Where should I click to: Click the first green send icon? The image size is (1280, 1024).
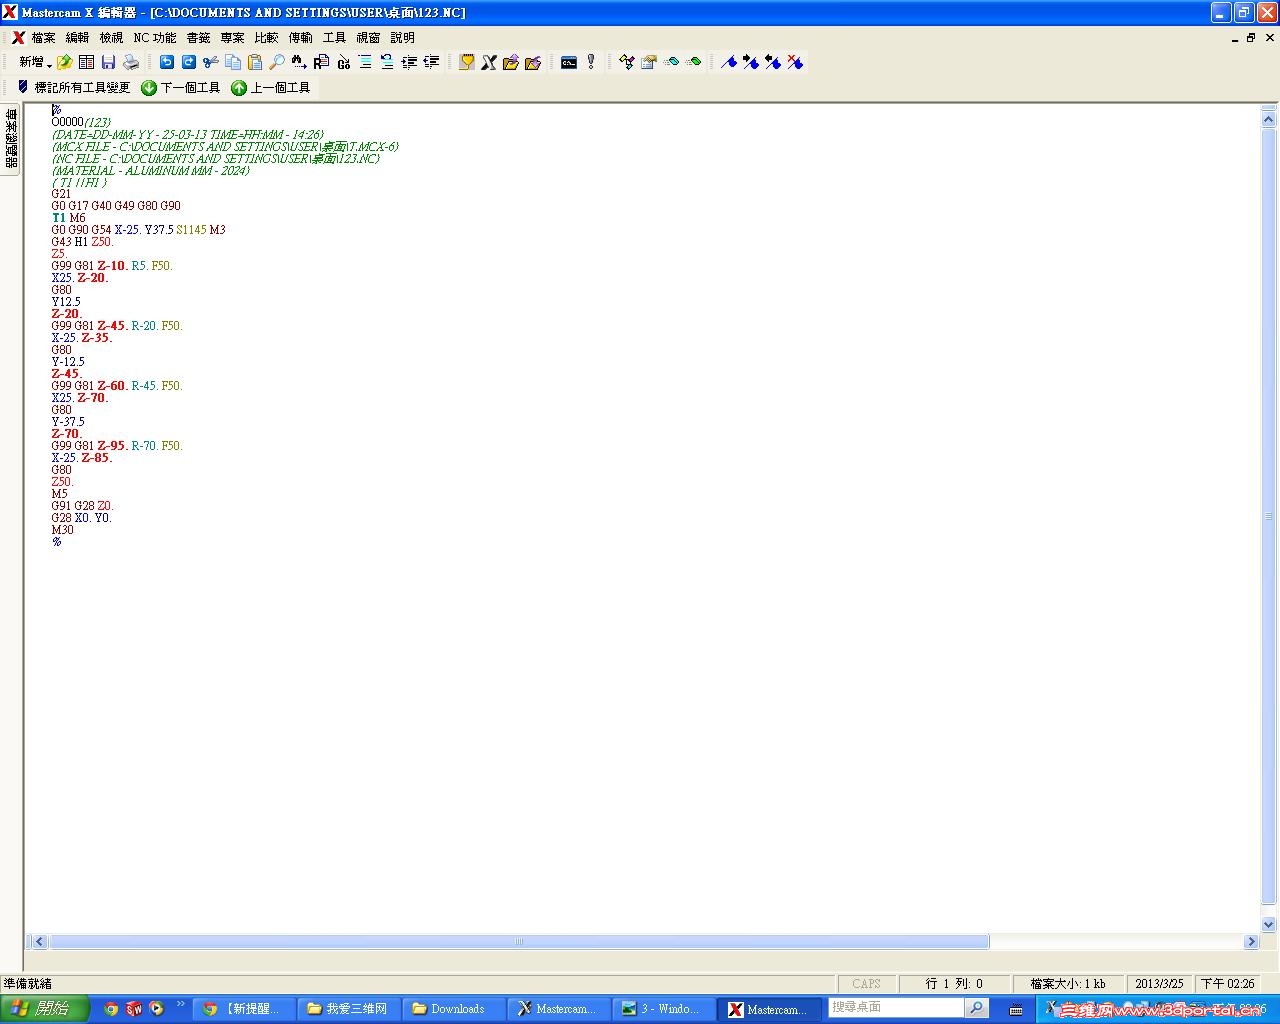[x=671, y=62]
